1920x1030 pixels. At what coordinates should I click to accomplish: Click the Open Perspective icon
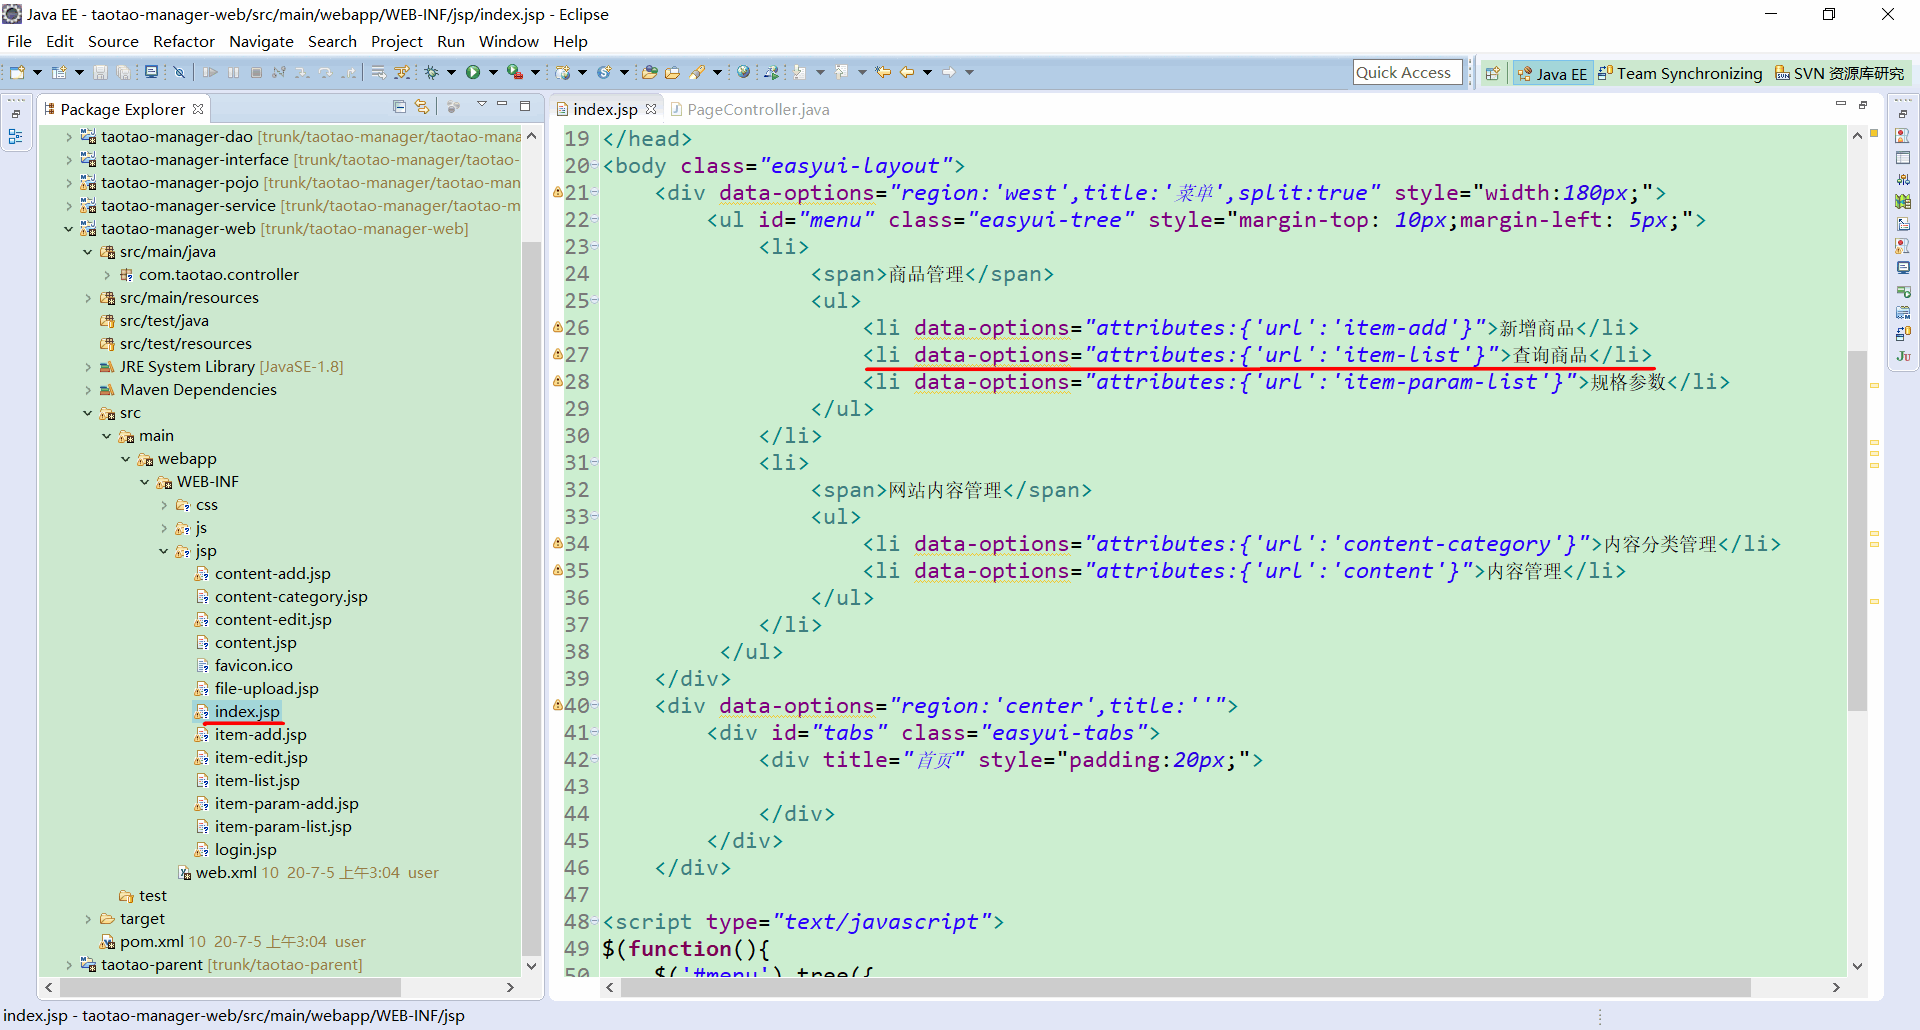(1493, 73)
